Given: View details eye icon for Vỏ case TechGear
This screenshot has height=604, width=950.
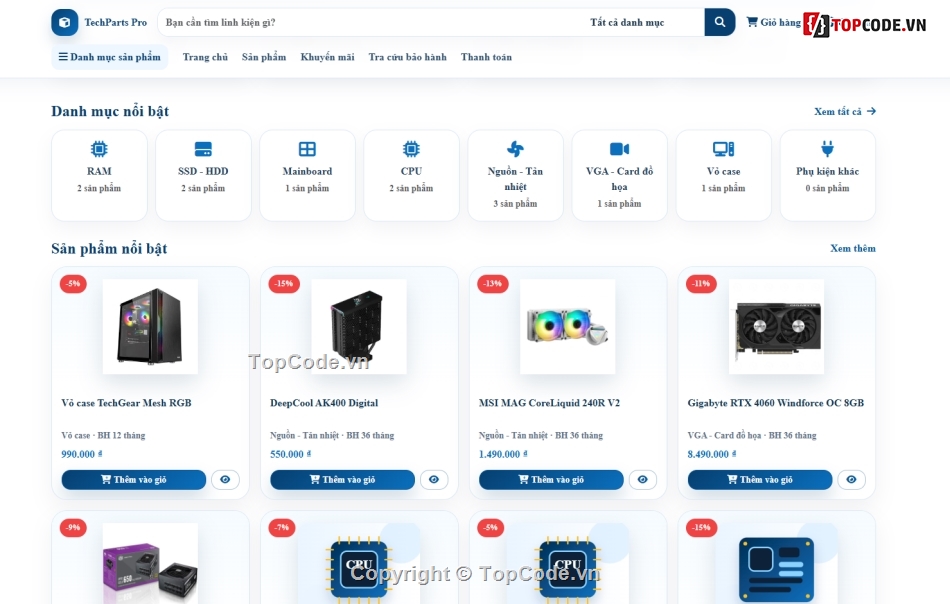Looking at the screenshot, I should pyautogui.click(x=225, y=480).
